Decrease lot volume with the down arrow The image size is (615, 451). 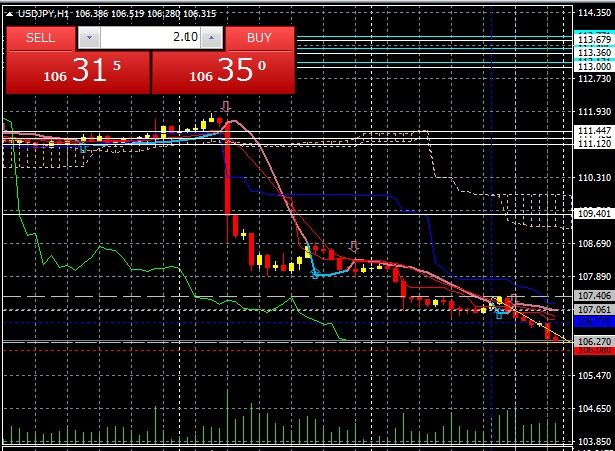tap(89, 38)
